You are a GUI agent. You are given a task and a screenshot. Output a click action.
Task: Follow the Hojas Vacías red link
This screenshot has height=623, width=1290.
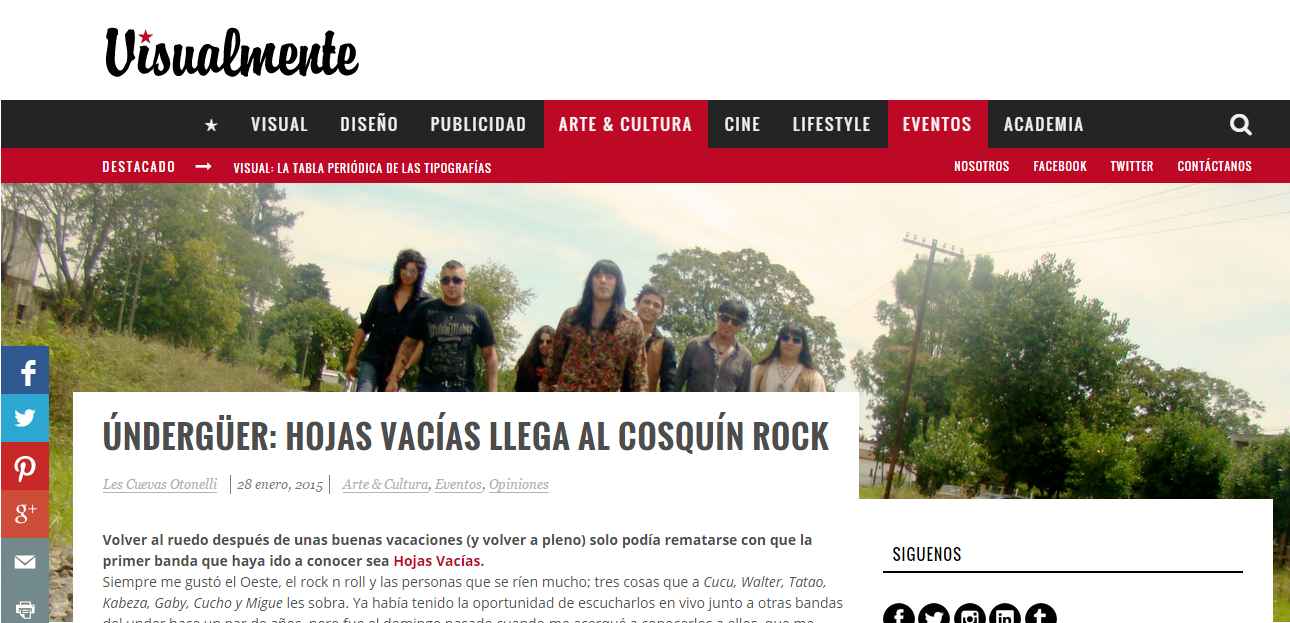coord(437,561)
